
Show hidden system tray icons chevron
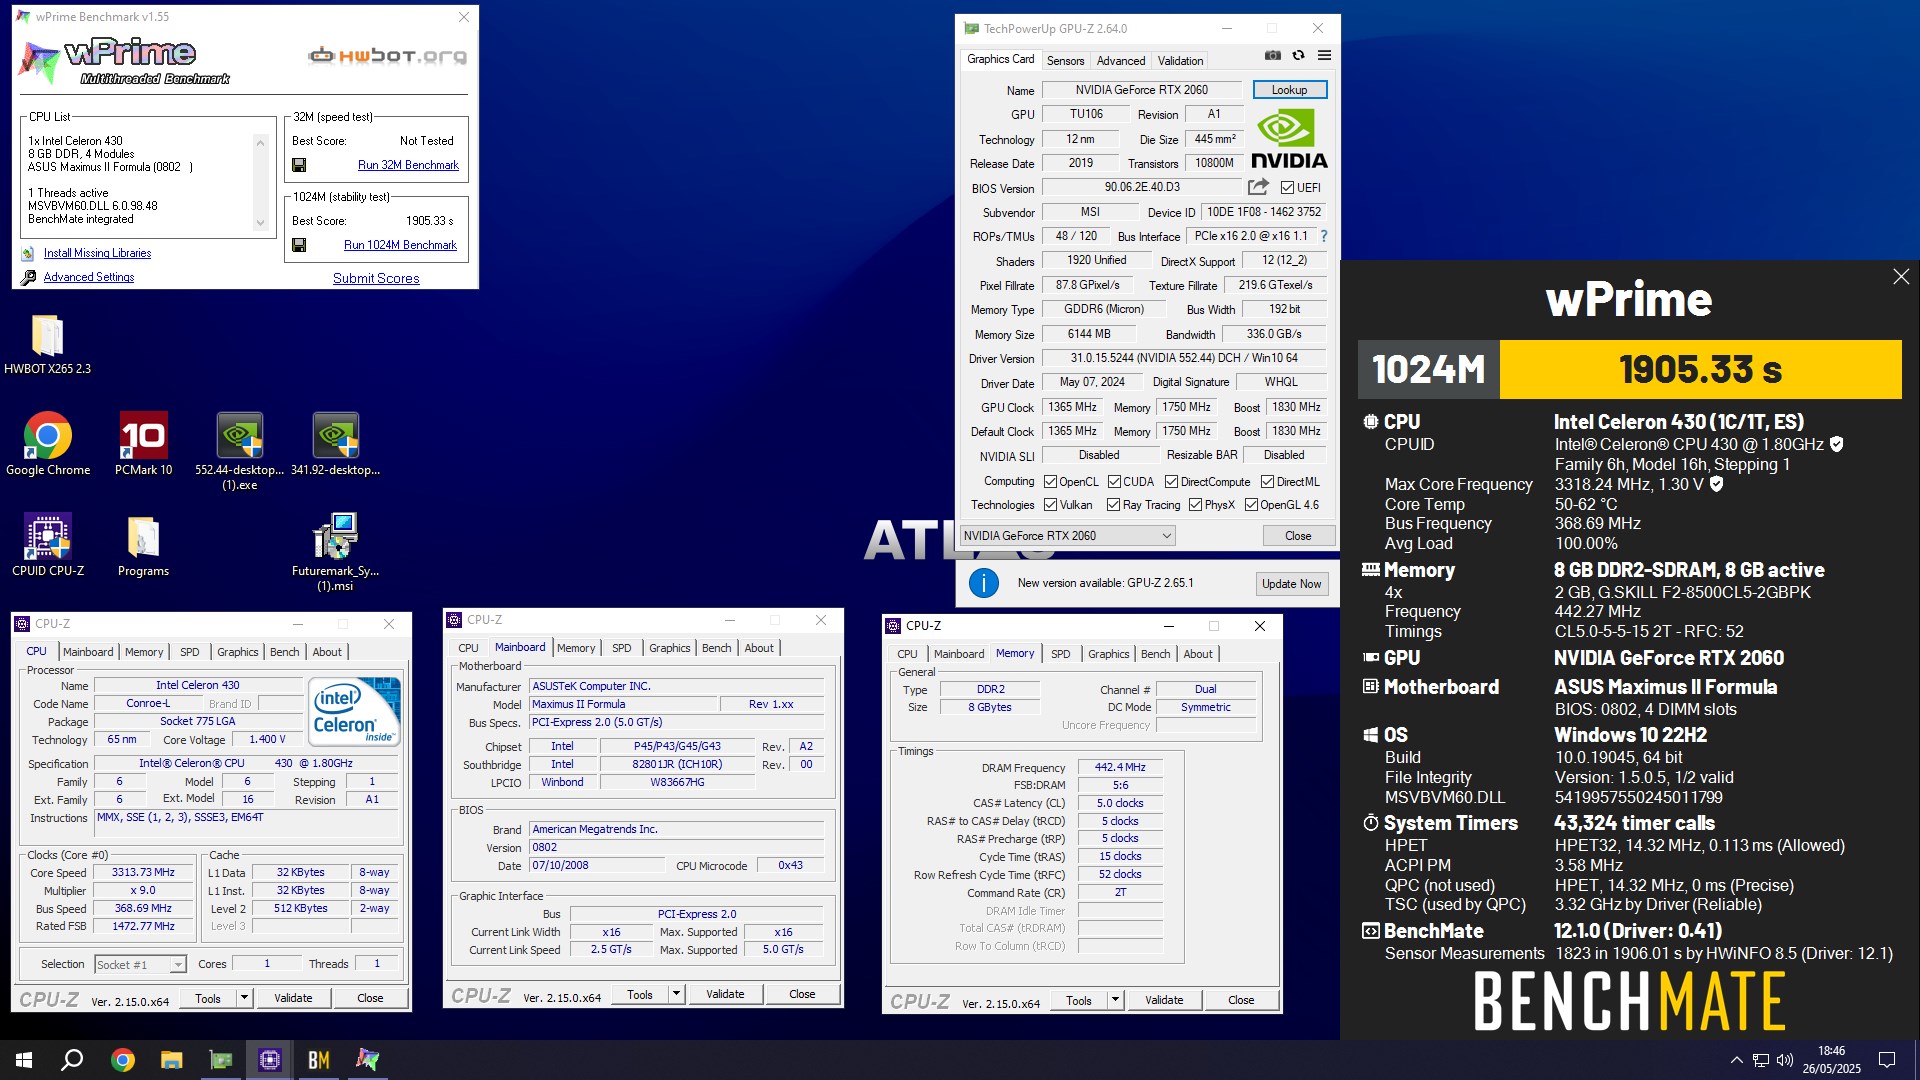tap(1736, 1060)
